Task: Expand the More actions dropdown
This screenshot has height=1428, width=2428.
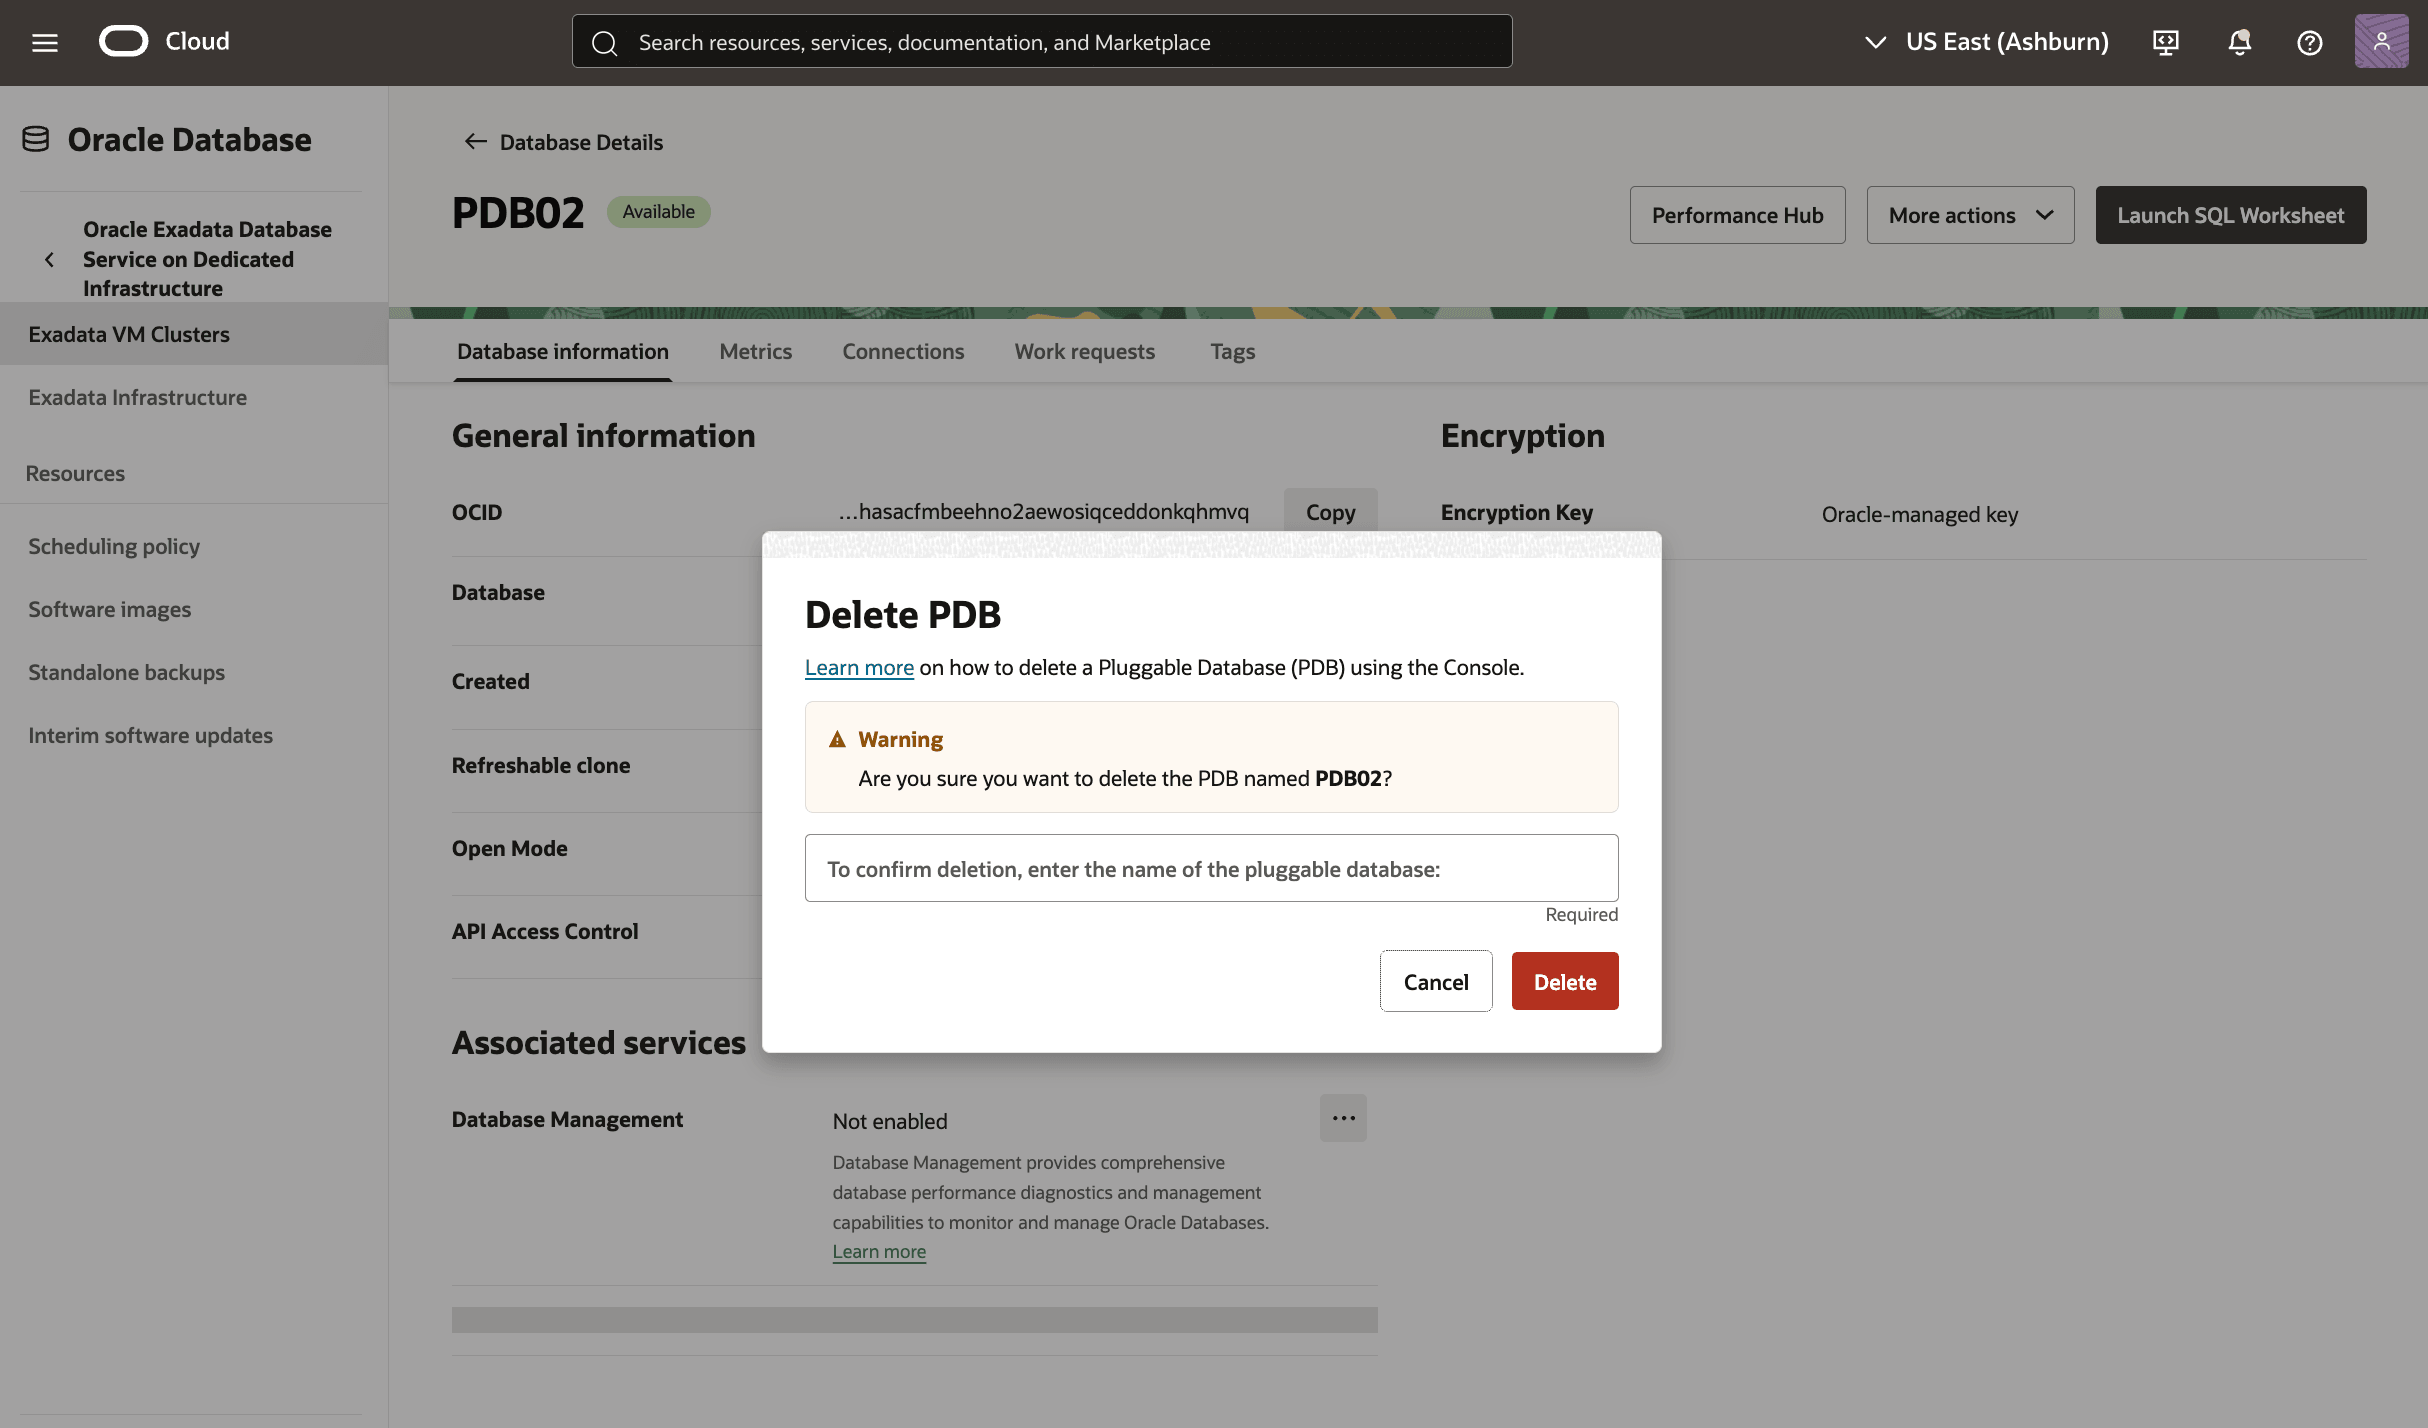Action: pyautogui.click(x=1970, y=215)
